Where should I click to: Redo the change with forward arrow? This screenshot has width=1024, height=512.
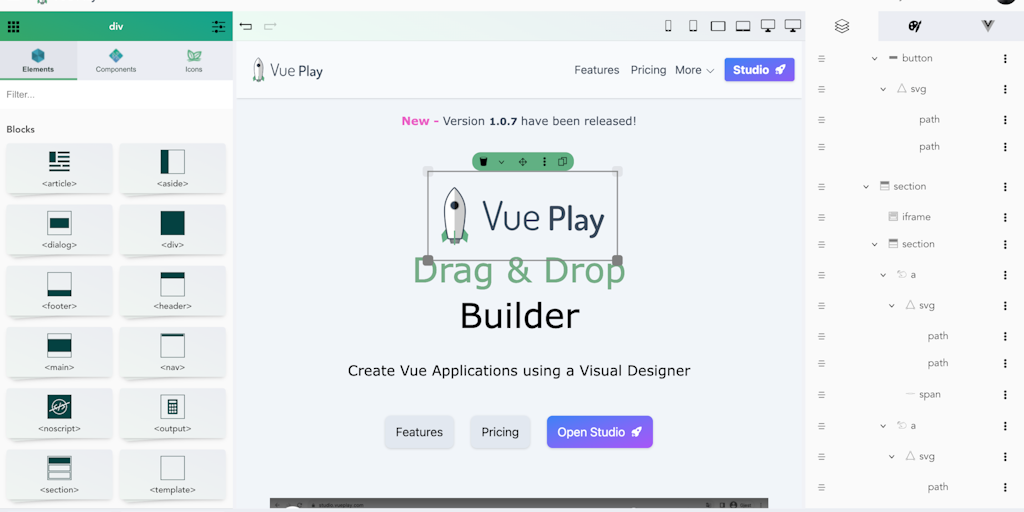270,26
